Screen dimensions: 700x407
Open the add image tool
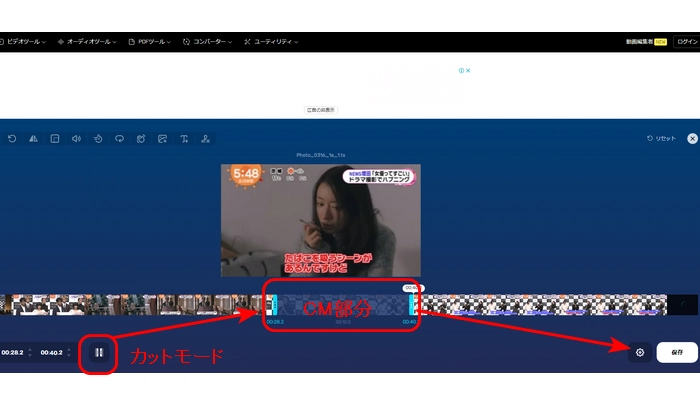pyautogui.click(x=162, y=139)
